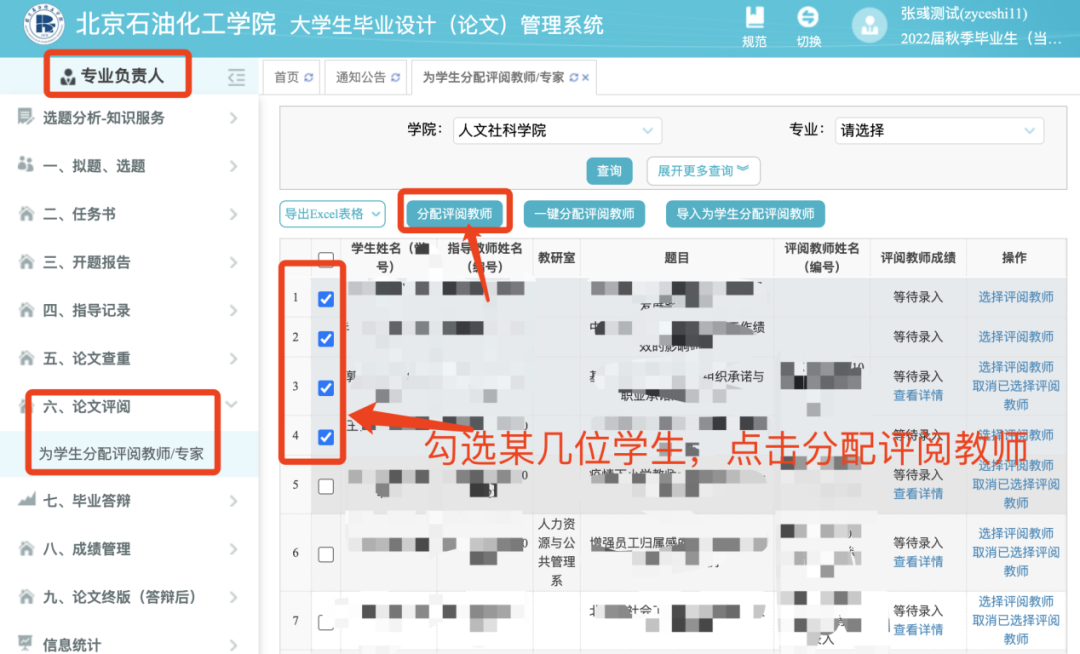Open the 学院 dropdown showing 人文社科学院

coord(557,130)
